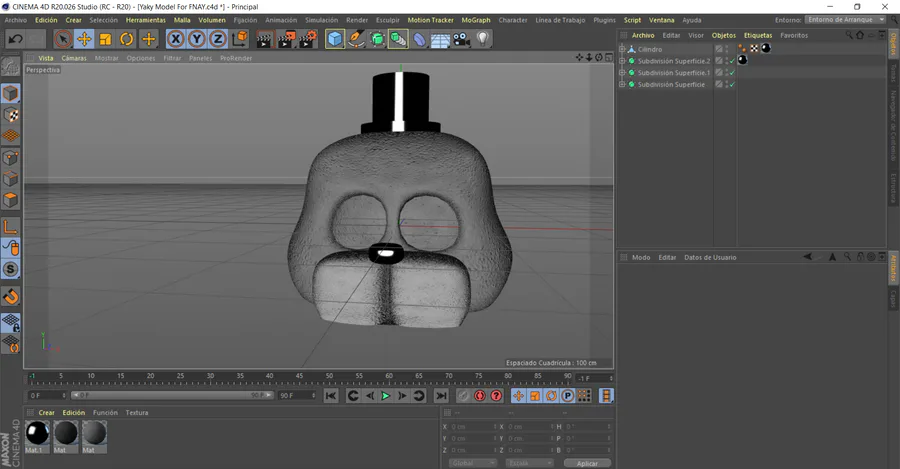Choose the Scale tool
Image resolution: width=900 pixels, height=469 pixels.
click(x=105, y=39)
